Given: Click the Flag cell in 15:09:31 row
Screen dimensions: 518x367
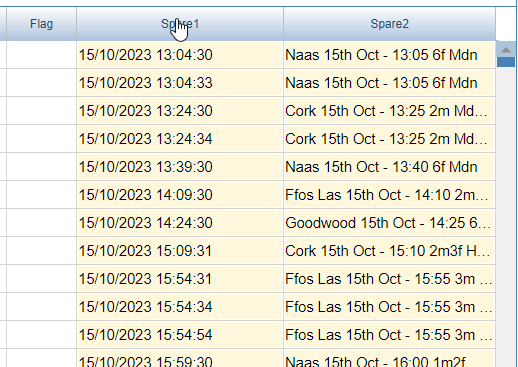Looking at the screenshot, I should [x=41, y=251].
